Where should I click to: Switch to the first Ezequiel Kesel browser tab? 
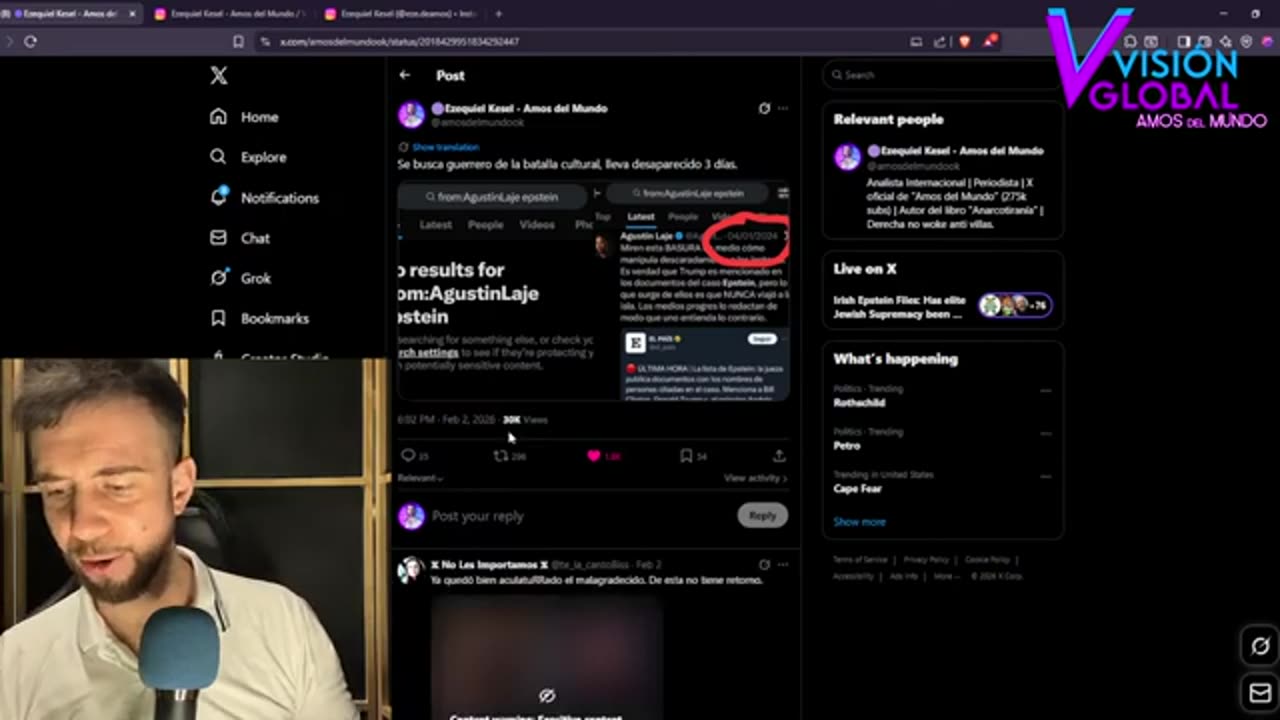click(x=68, y=14)
